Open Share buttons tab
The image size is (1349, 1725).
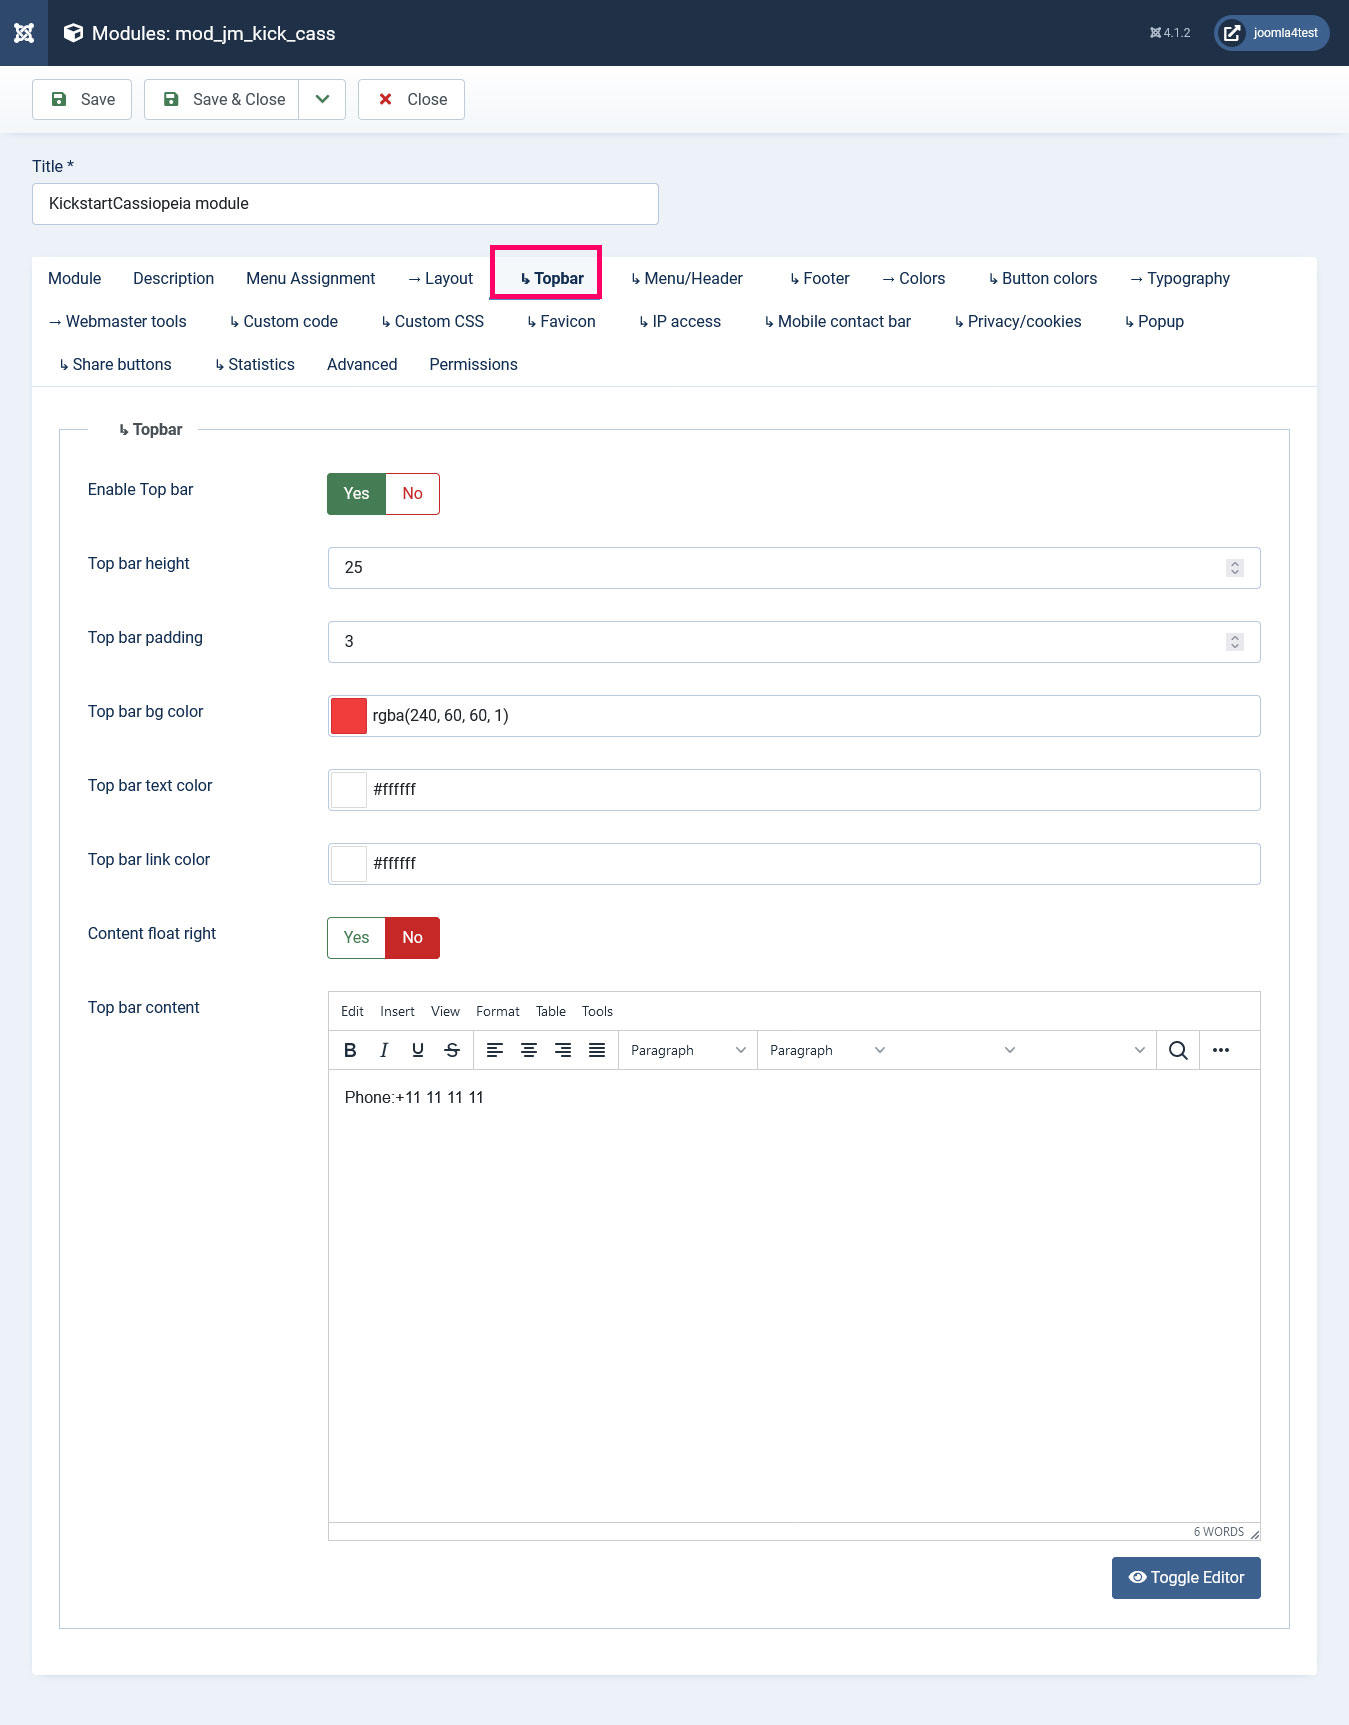115,365
